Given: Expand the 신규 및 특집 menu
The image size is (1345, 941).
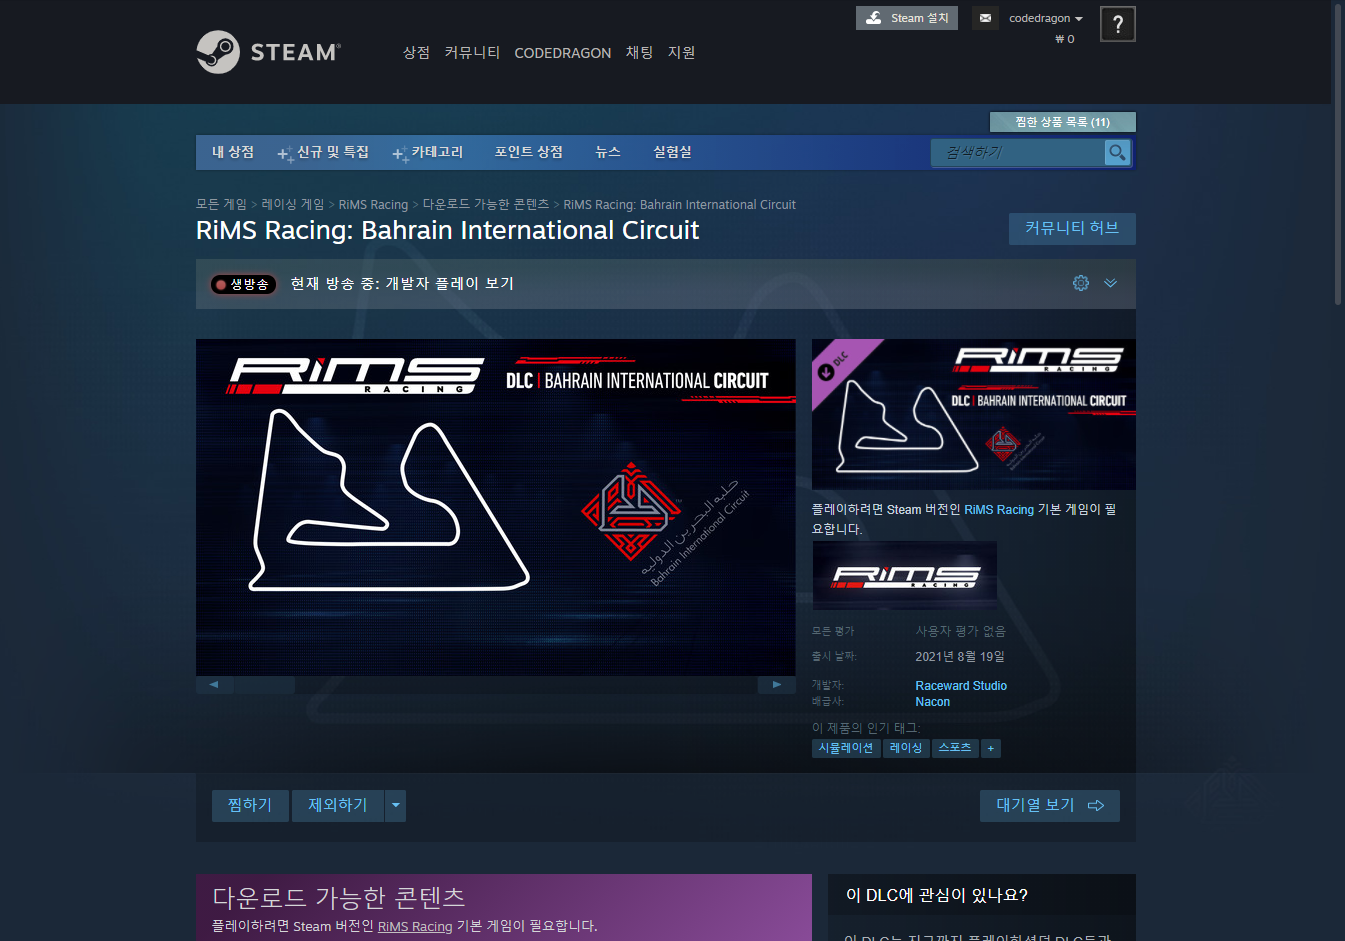Looking at the screenshot, I should [323, 152].
